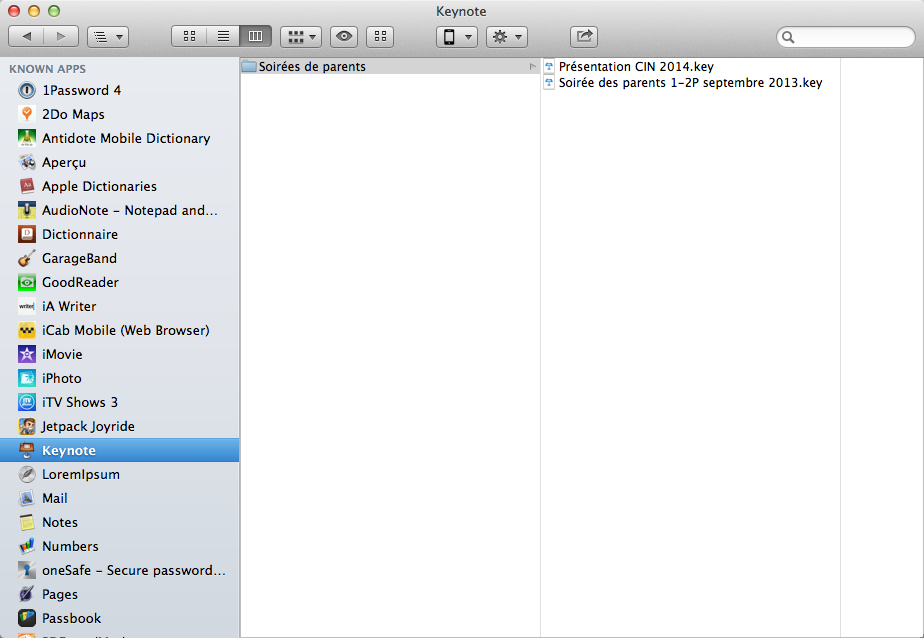Open Jetpack Joyride in the sidebar

(120, 427)
